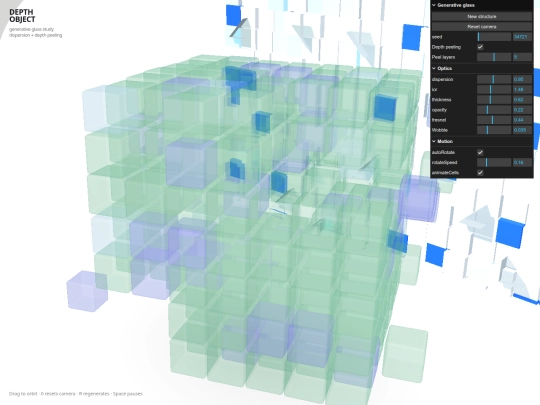Select the ior value field 1.48
This screenshot has height=405, width=540.
[522, 90]
